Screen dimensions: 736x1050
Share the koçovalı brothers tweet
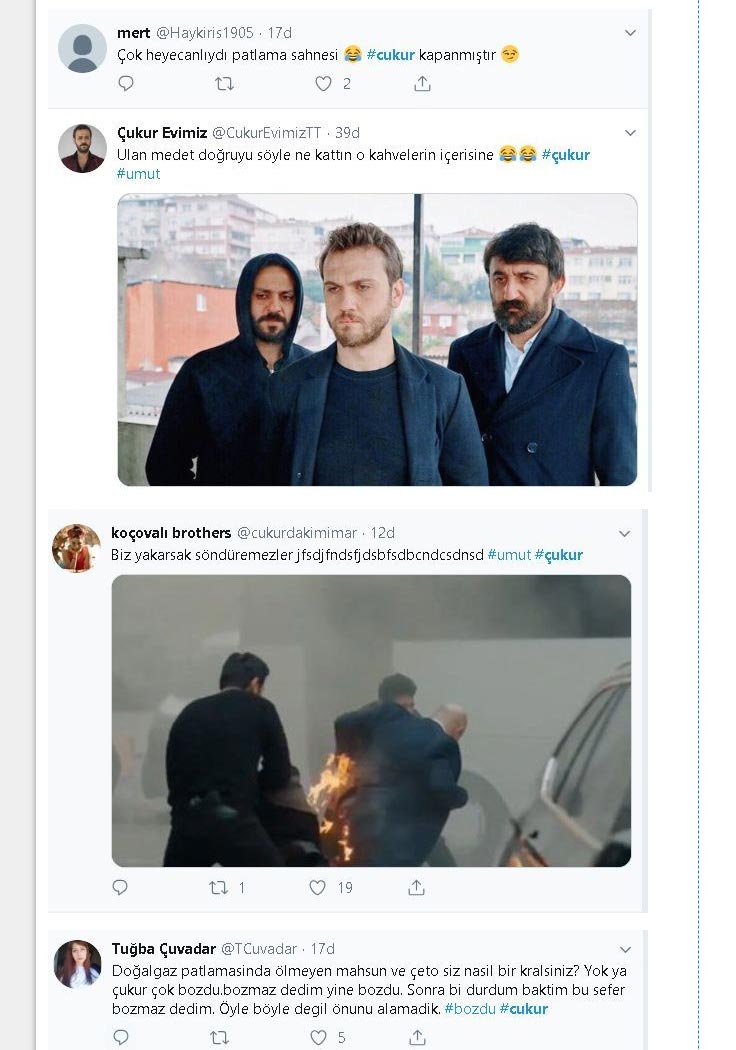[x=416, y=887]
